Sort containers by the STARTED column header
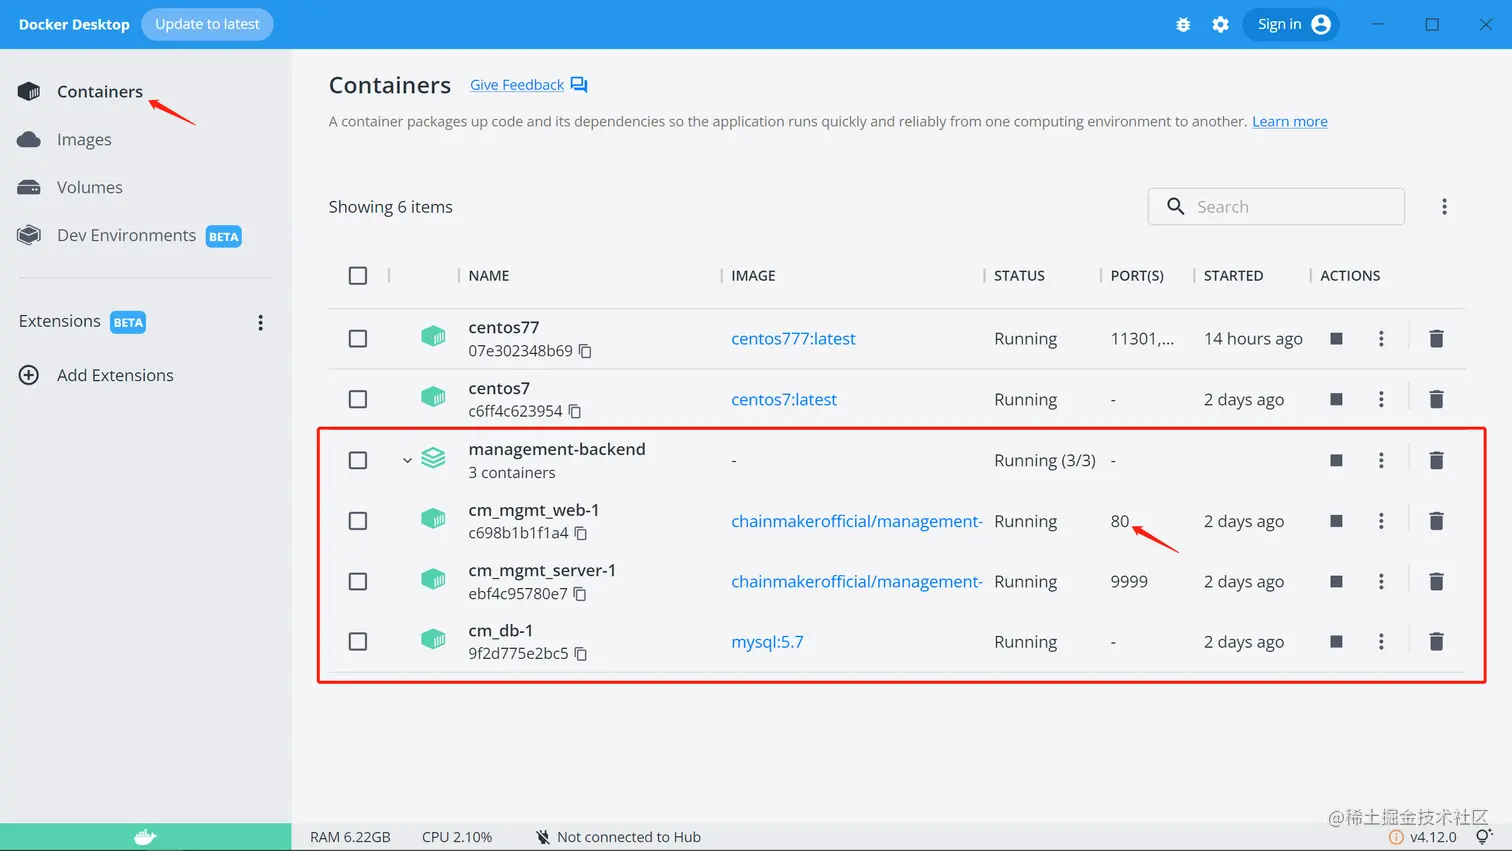The image size is (1512, 851). point(1233,276)
